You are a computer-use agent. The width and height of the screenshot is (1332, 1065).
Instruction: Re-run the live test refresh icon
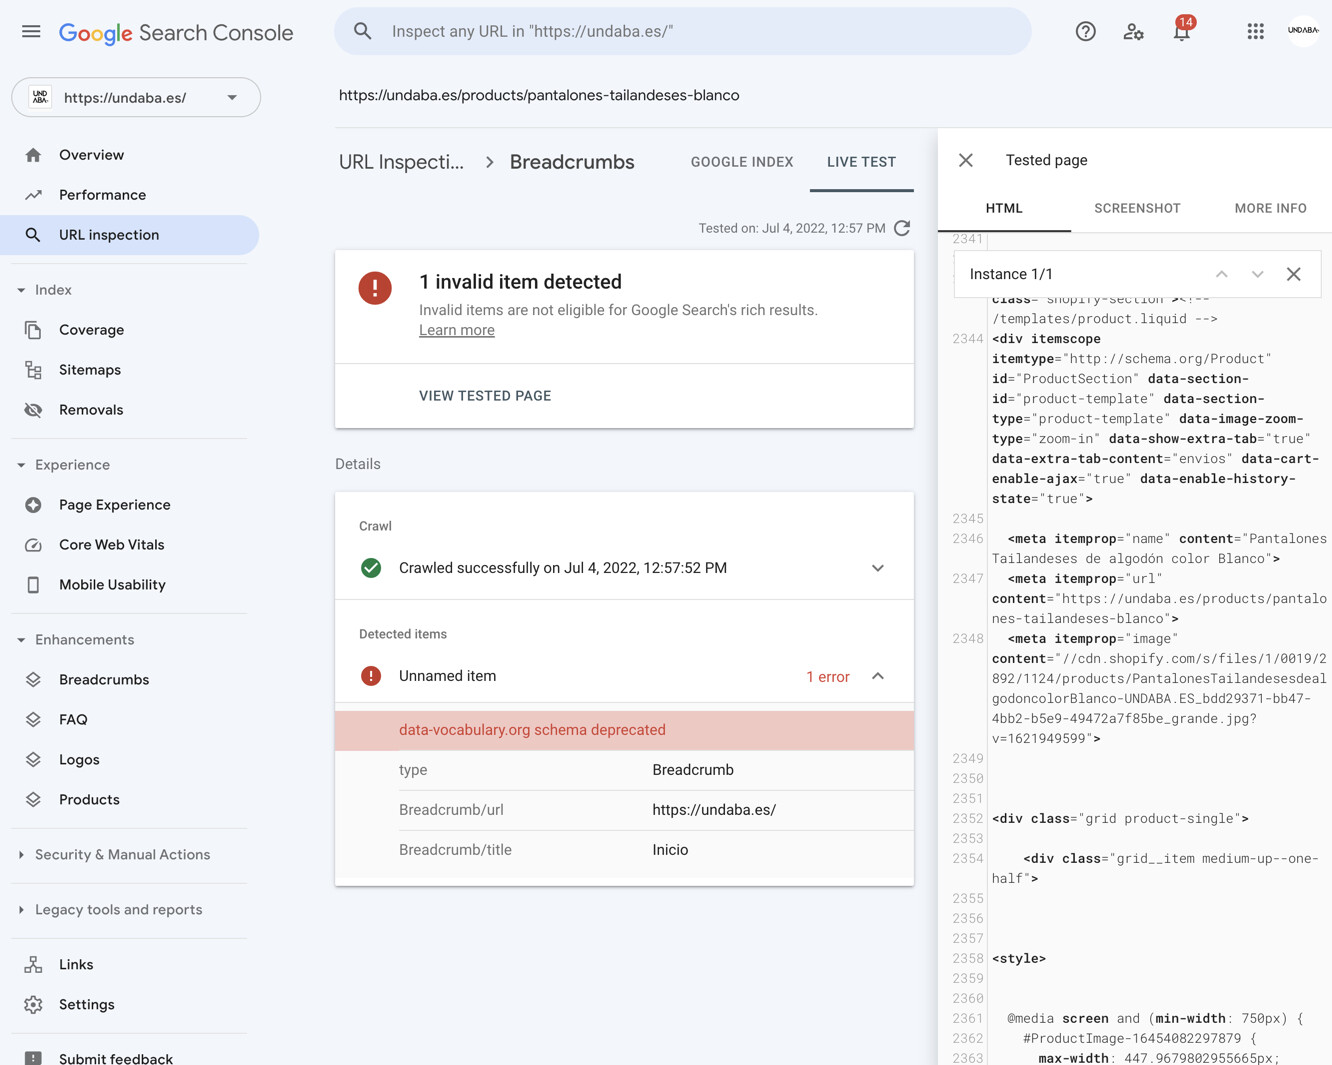coord(902,228)
